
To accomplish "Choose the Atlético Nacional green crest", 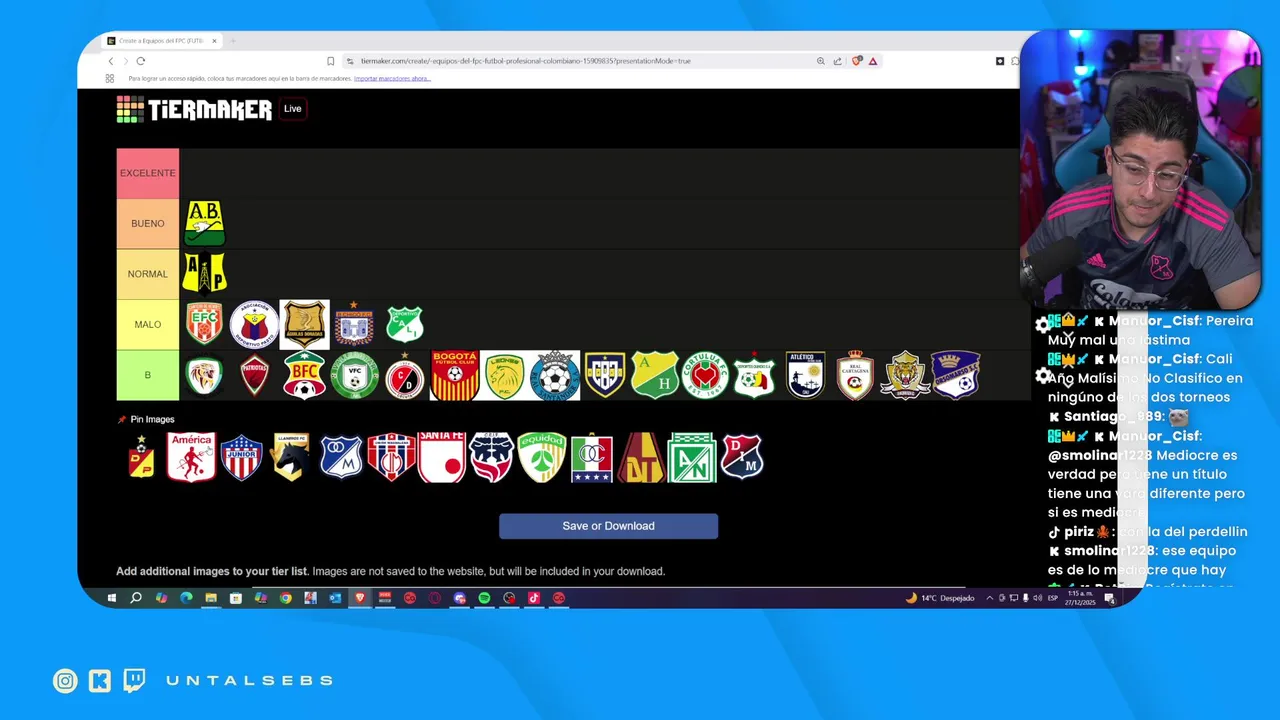I will (x=691, y=458).
